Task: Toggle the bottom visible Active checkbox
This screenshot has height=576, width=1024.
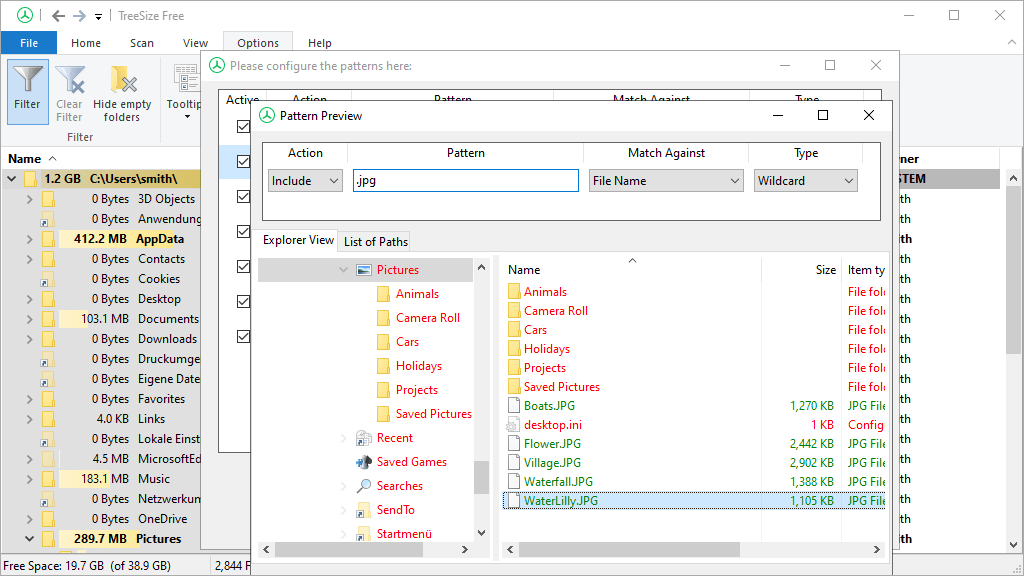Action: (244, 336)
